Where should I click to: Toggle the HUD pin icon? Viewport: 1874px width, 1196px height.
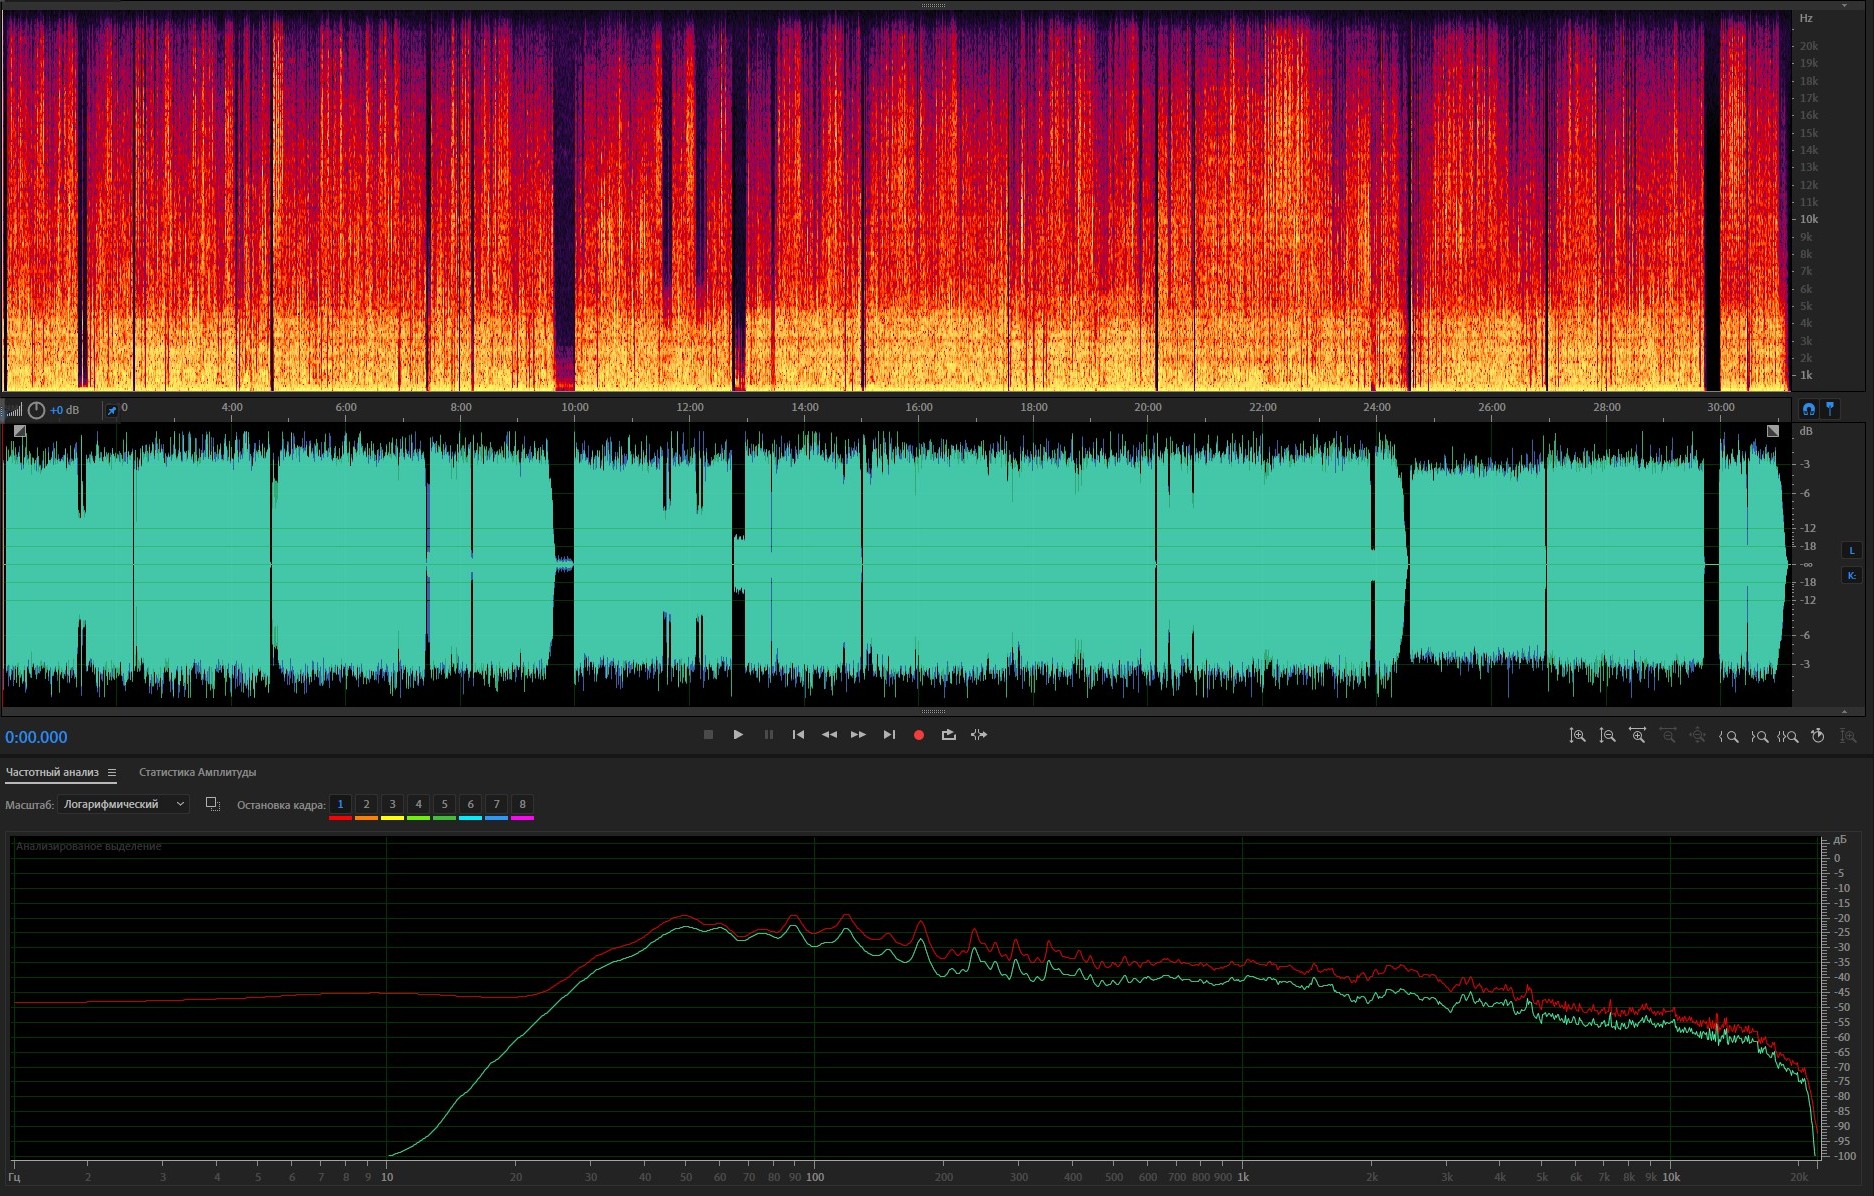[111, 410]
